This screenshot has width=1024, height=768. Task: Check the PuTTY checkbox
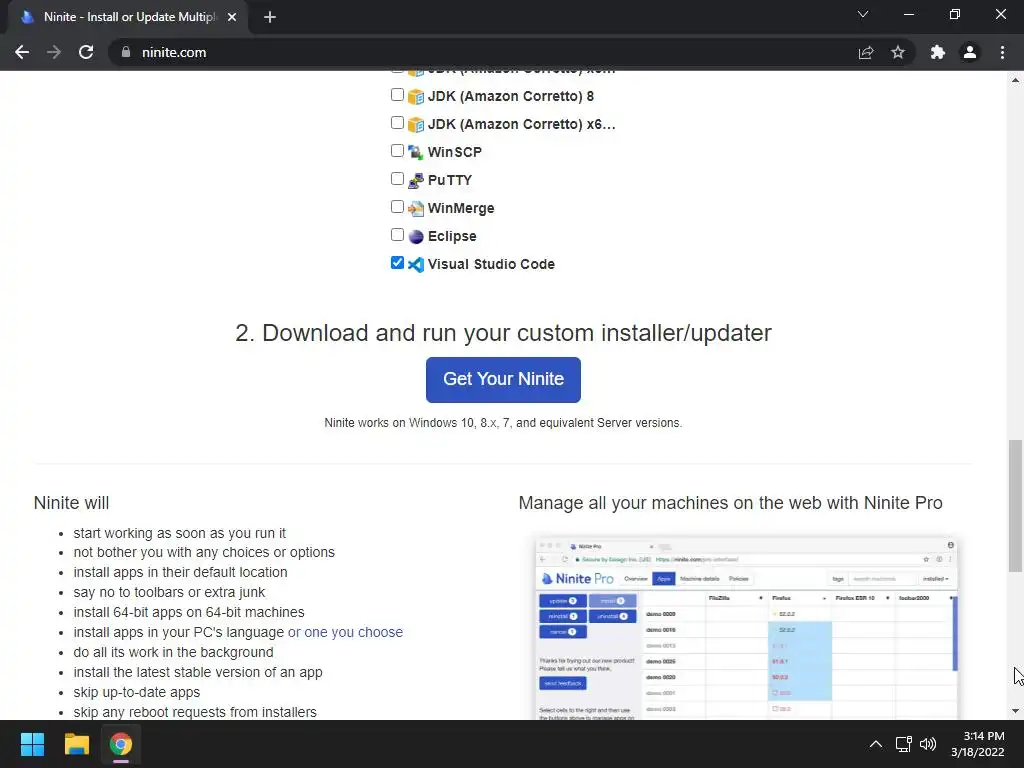(397, 178)
